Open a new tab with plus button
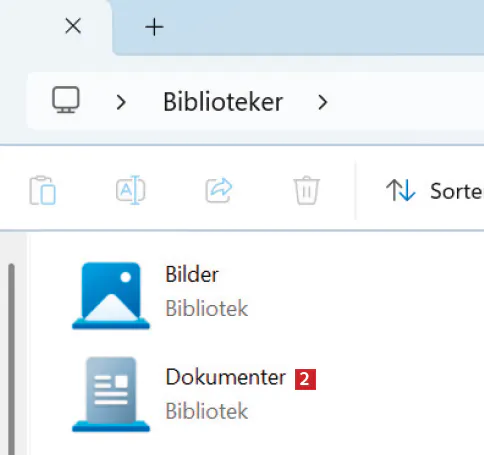The height and width of the screenshot is (455, 484). pyautogui.click(x=154, y=27)
